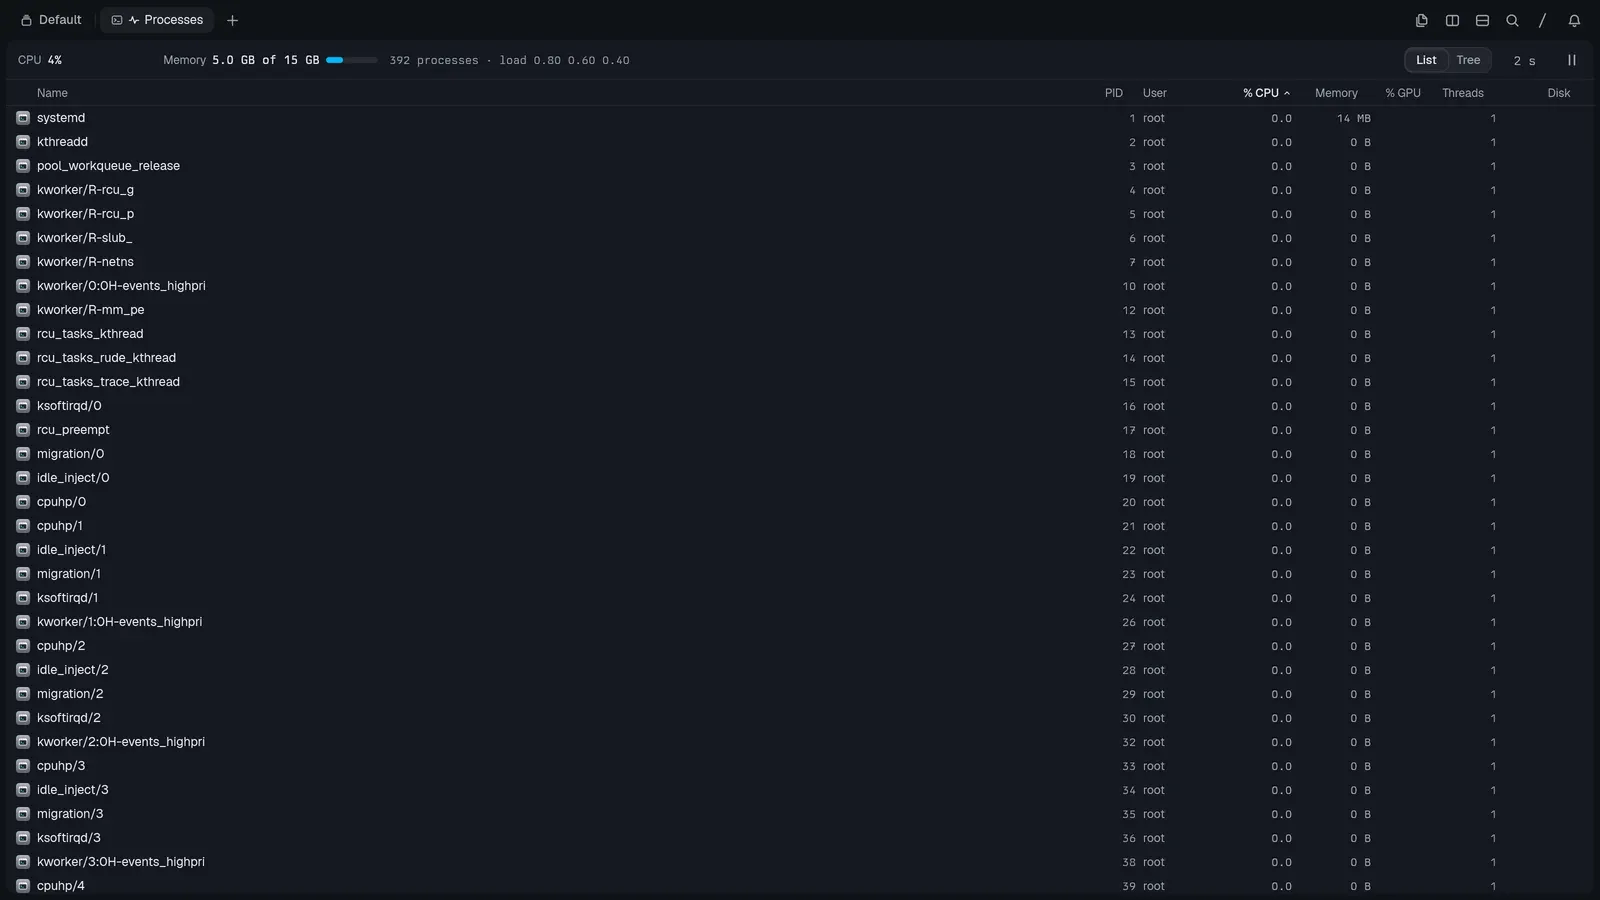The width and height of the screenshot is (1600, 900).
Task: Select the systemd process name
Action: [x=61, y=118]
